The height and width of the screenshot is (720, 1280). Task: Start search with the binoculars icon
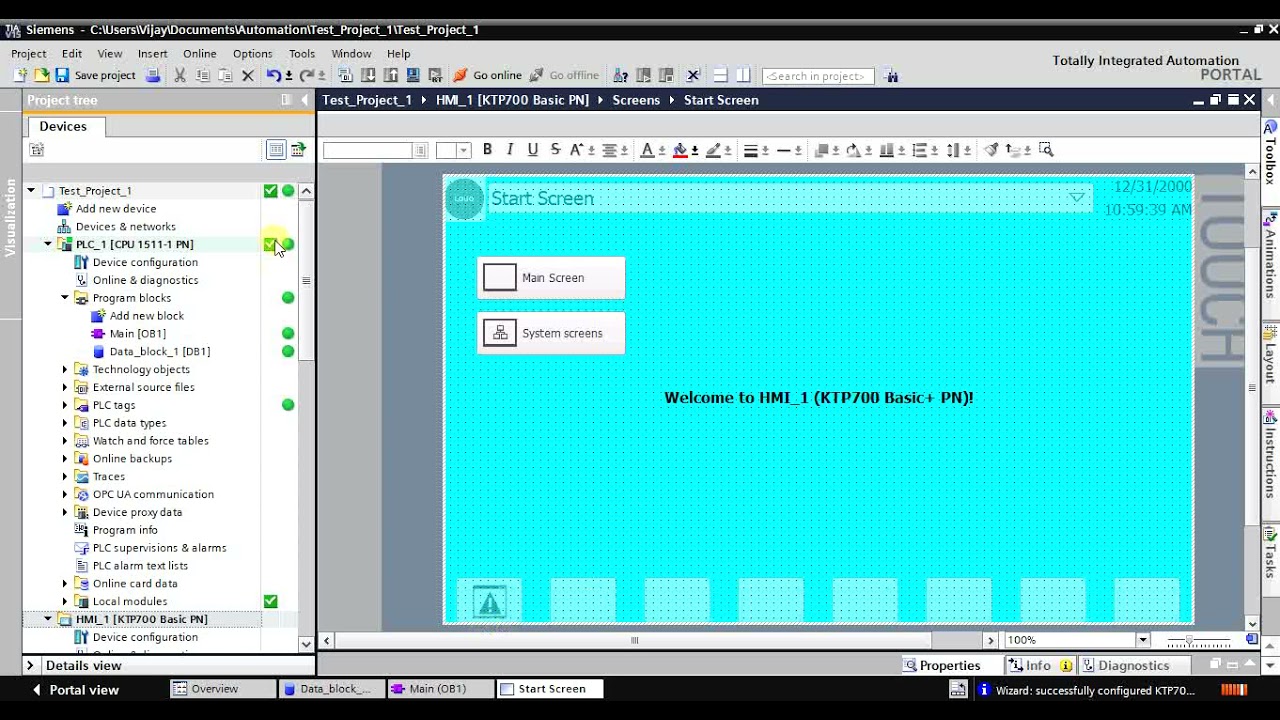pyautogui.click(x=892, y=76)
